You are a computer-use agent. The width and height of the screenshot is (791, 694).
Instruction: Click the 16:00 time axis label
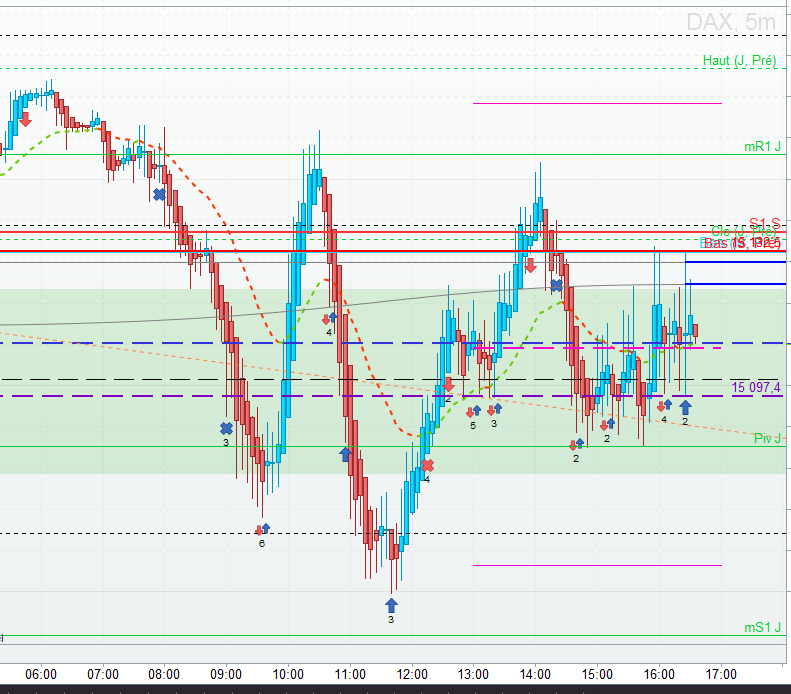659,674
